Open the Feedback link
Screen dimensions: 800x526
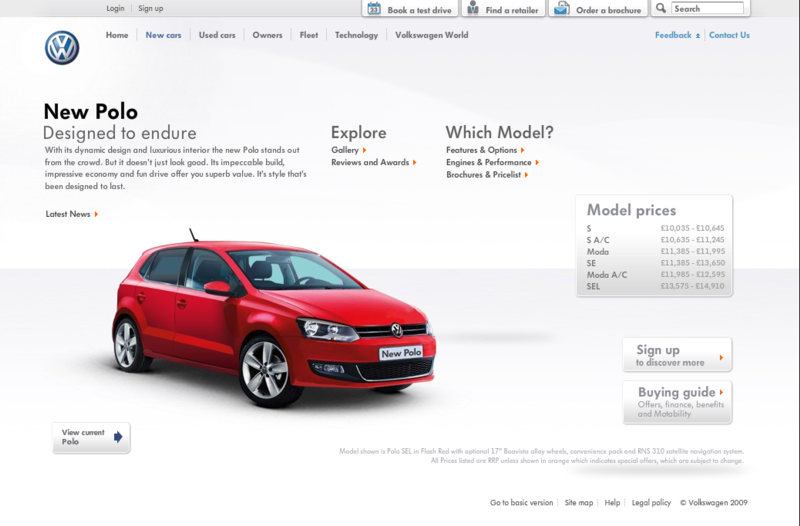pyautogui.click(x=673, y=35)
